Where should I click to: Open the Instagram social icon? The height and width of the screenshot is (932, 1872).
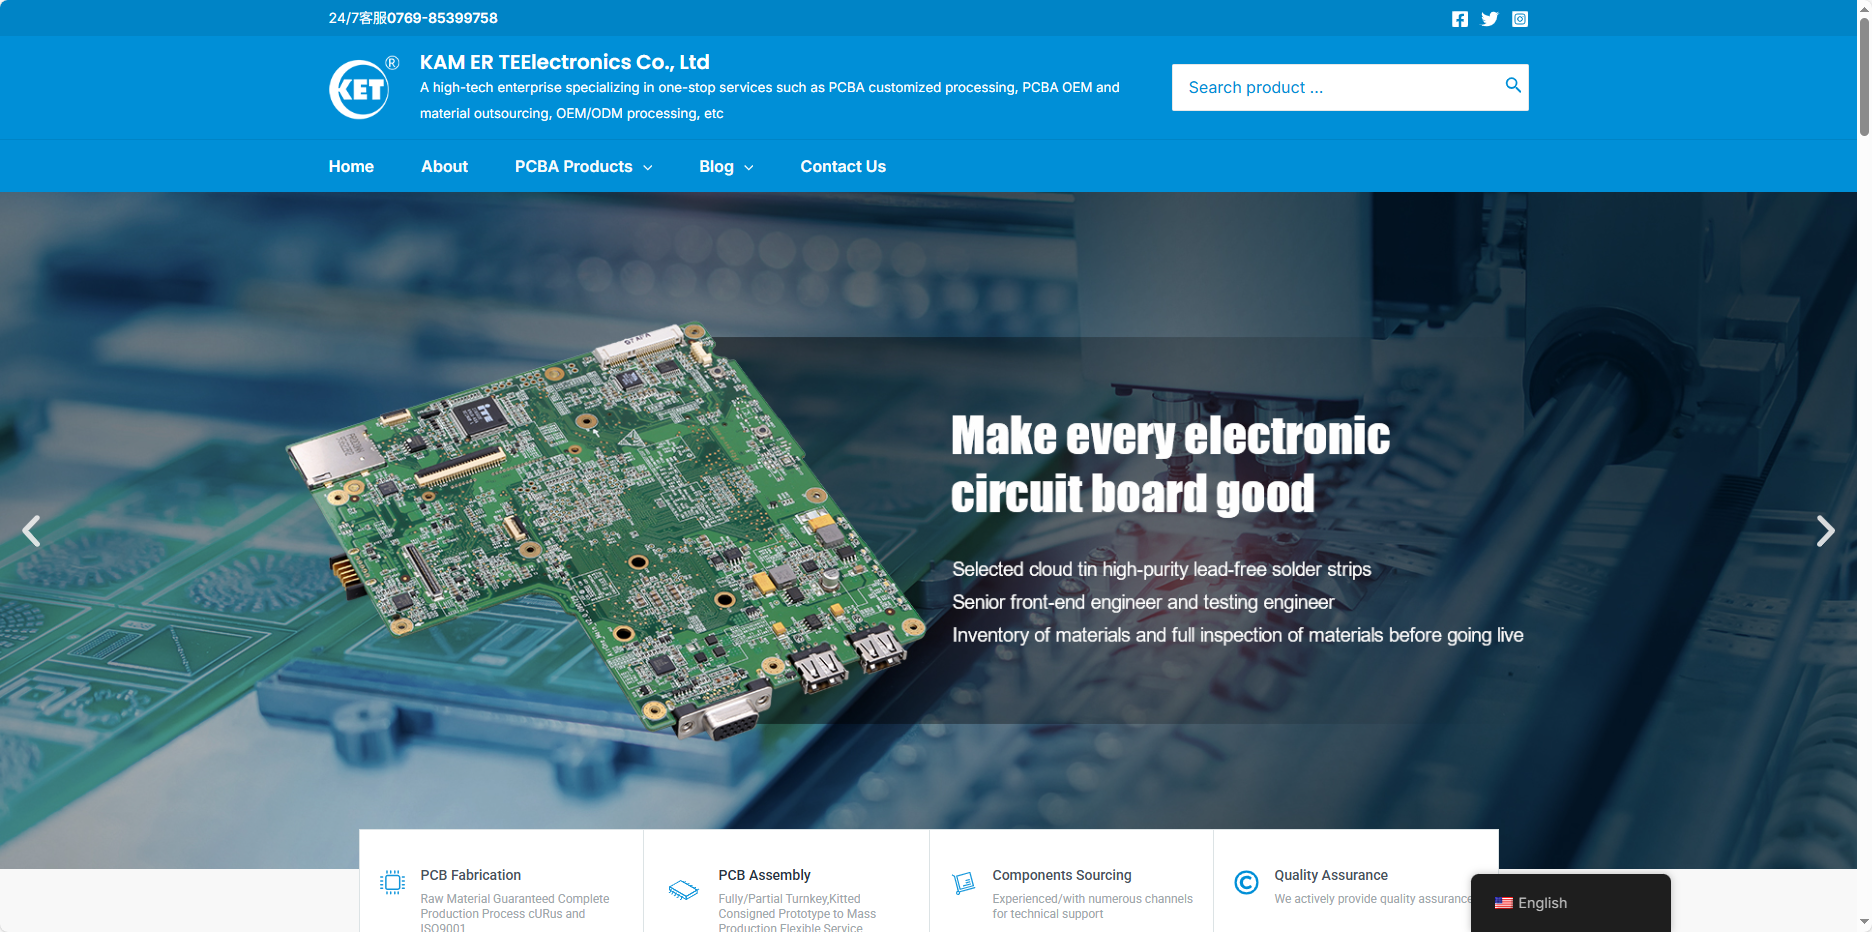tap(1519, 19)
